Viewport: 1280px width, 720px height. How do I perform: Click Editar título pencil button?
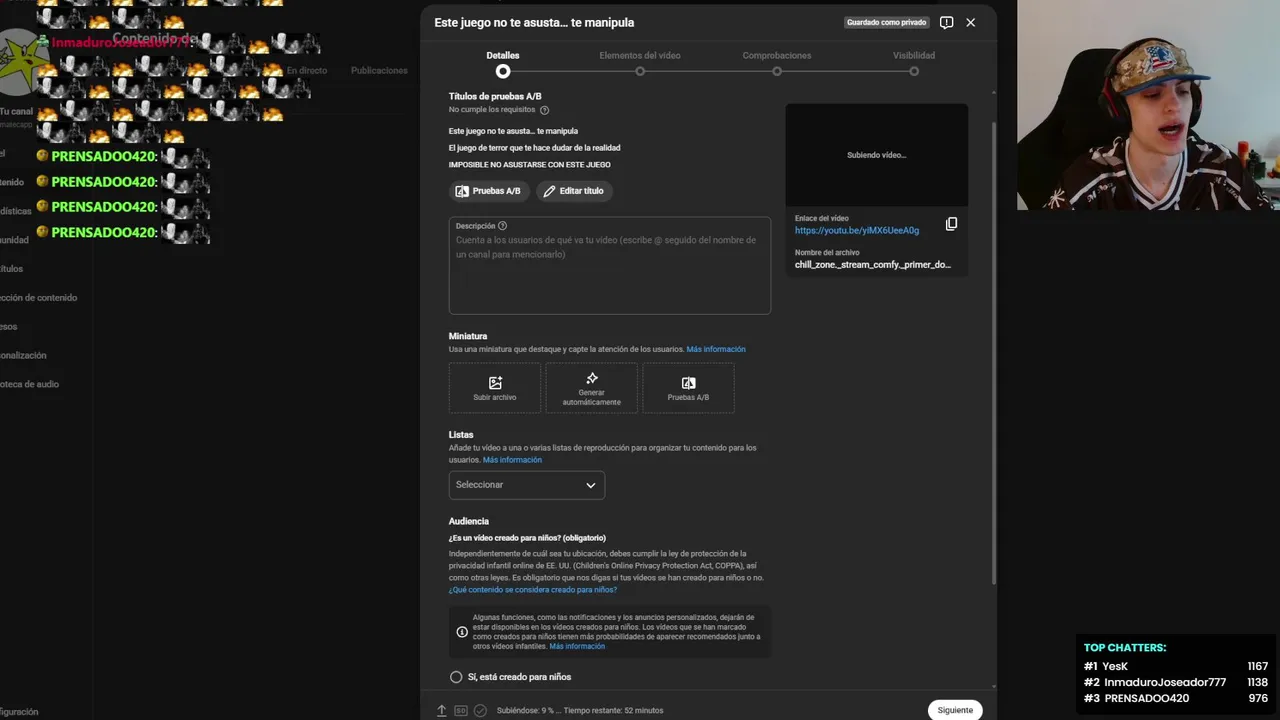point(574,191)
